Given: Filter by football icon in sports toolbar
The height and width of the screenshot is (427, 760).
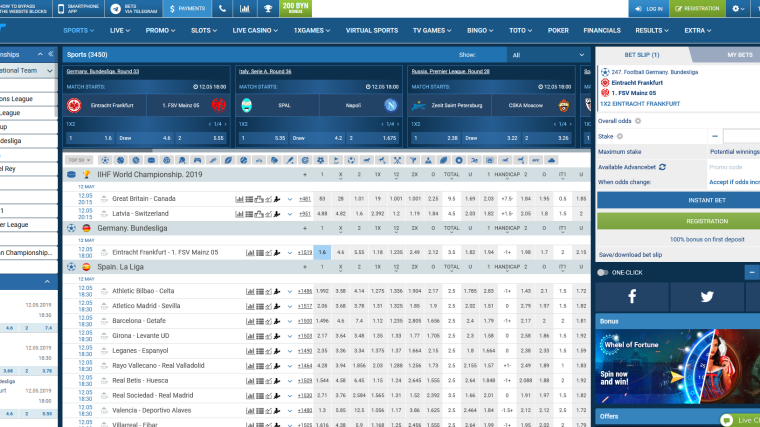Looking at the screenshot, I should (105, 160).
